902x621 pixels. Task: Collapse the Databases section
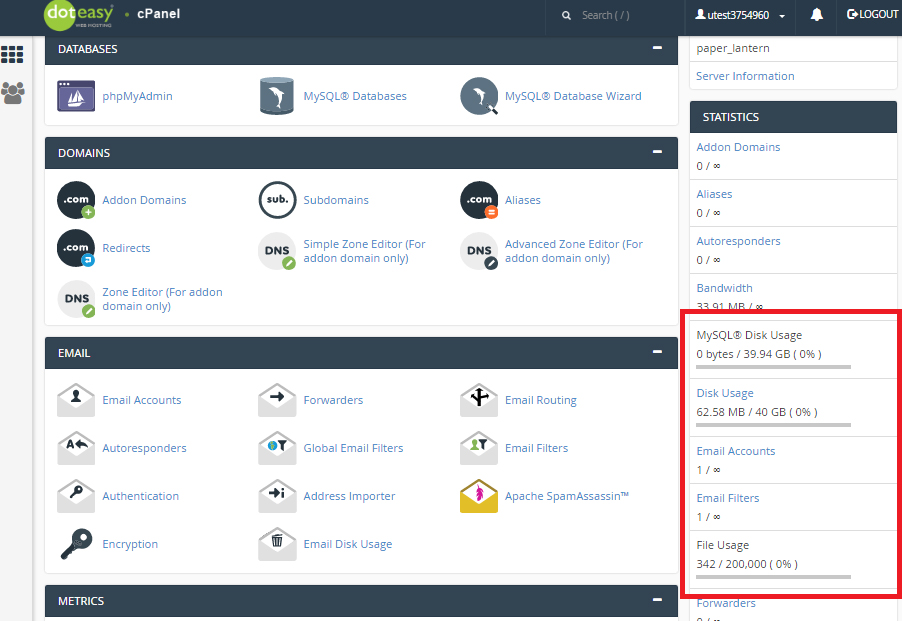coord(657,48)
